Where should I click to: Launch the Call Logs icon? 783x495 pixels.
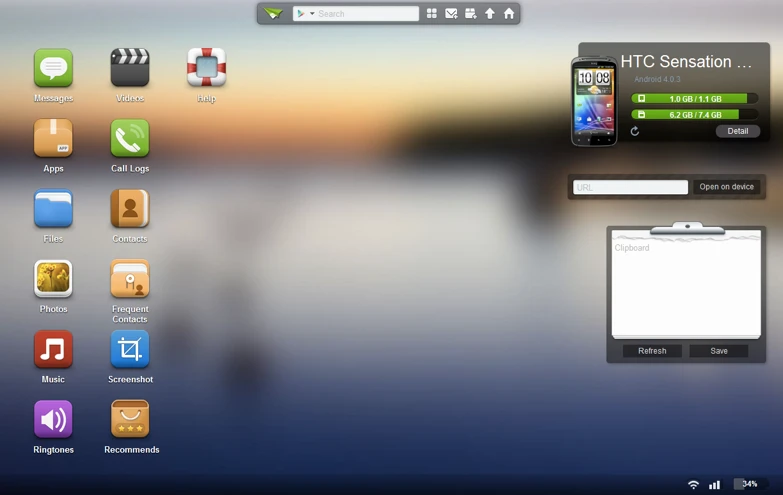pos(130,139)
